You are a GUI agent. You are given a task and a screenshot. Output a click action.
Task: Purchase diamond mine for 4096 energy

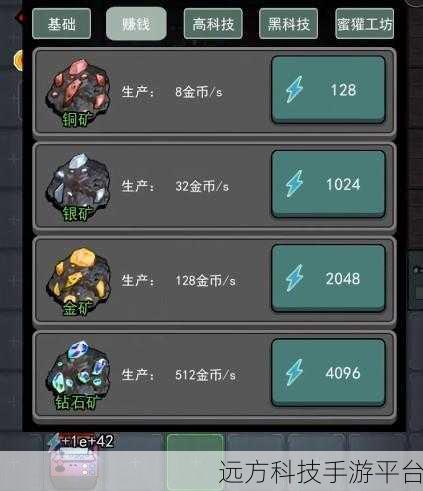pos(328,373)
